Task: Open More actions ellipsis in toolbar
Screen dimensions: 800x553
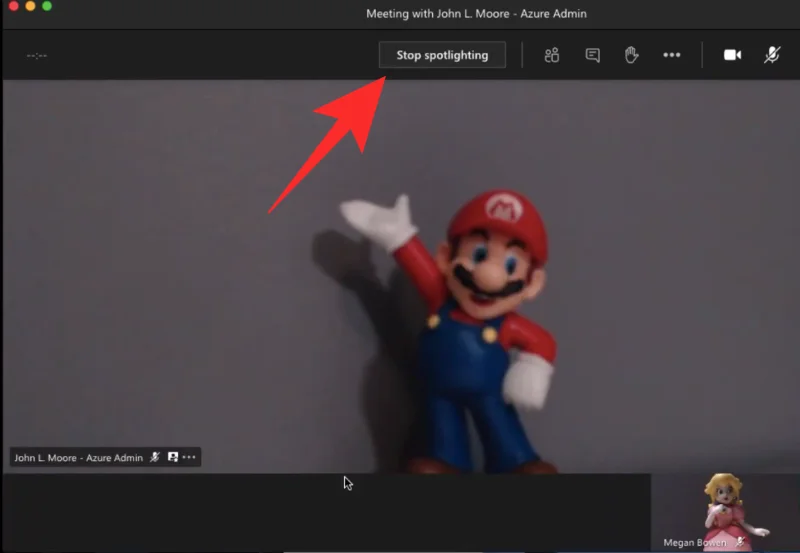Action: (x=671, y=55)
